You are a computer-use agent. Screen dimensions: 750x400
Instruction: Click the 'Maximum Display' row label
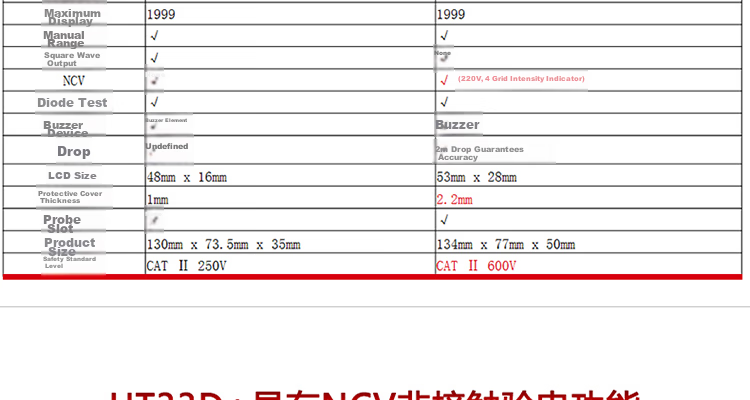coord(72,17)
